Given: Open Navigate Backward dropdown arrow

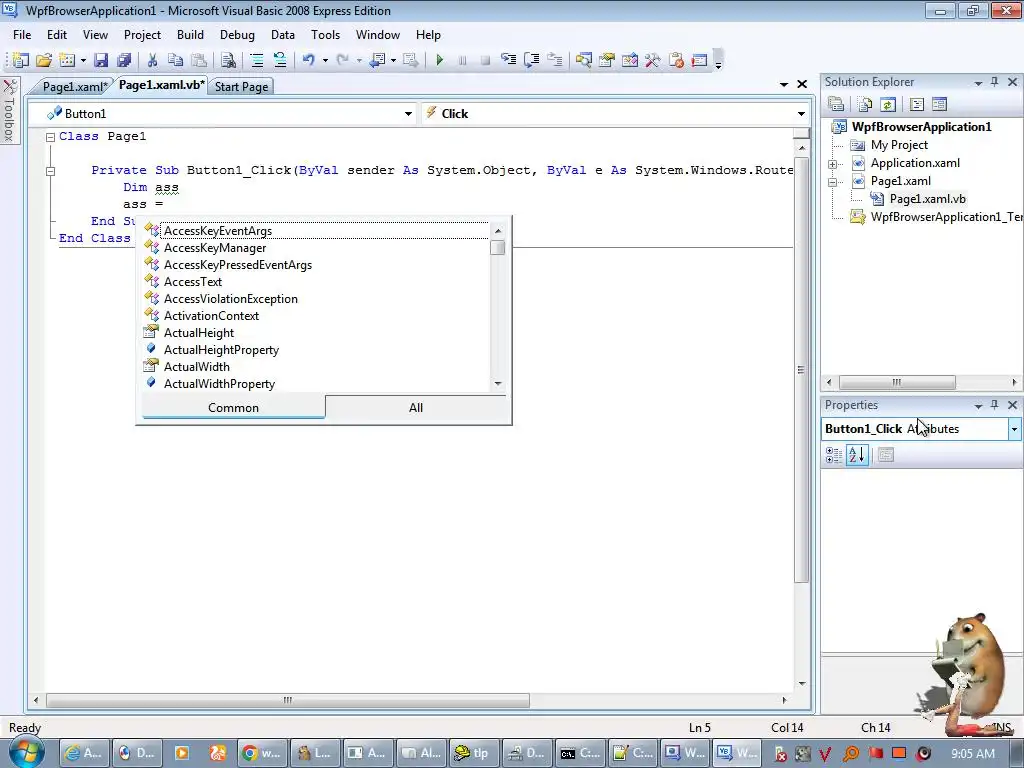Looking at the screenshot, I should (x=392, y=60).
